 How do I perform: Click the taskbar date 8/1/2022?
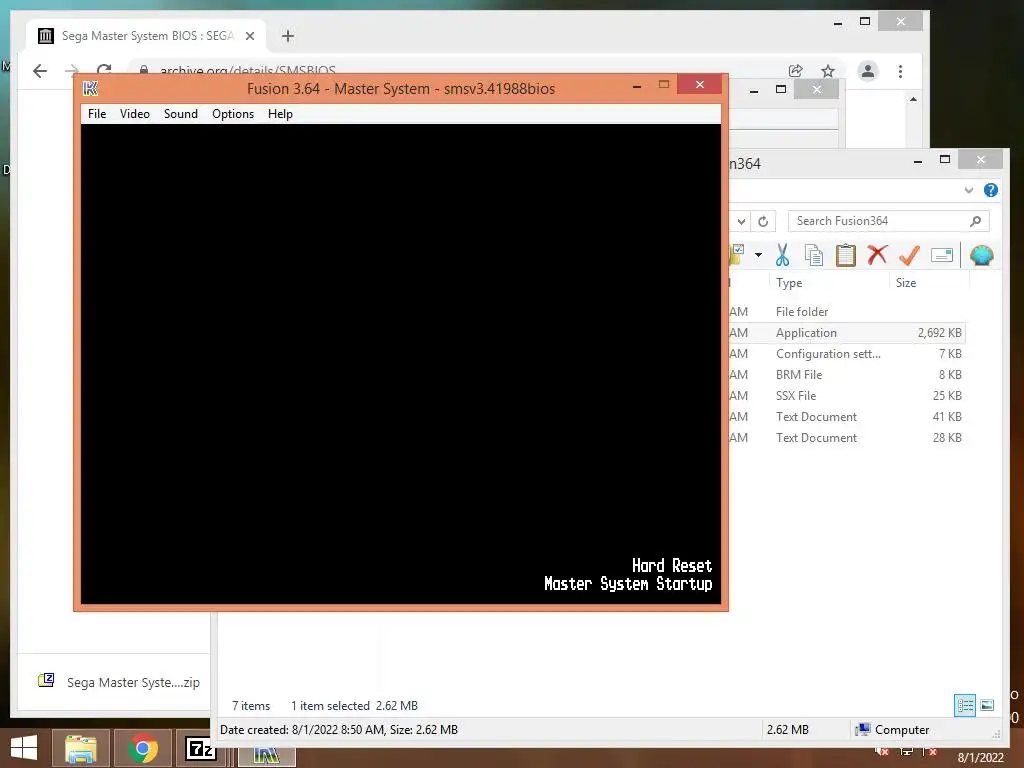click(x=980, y=758)
